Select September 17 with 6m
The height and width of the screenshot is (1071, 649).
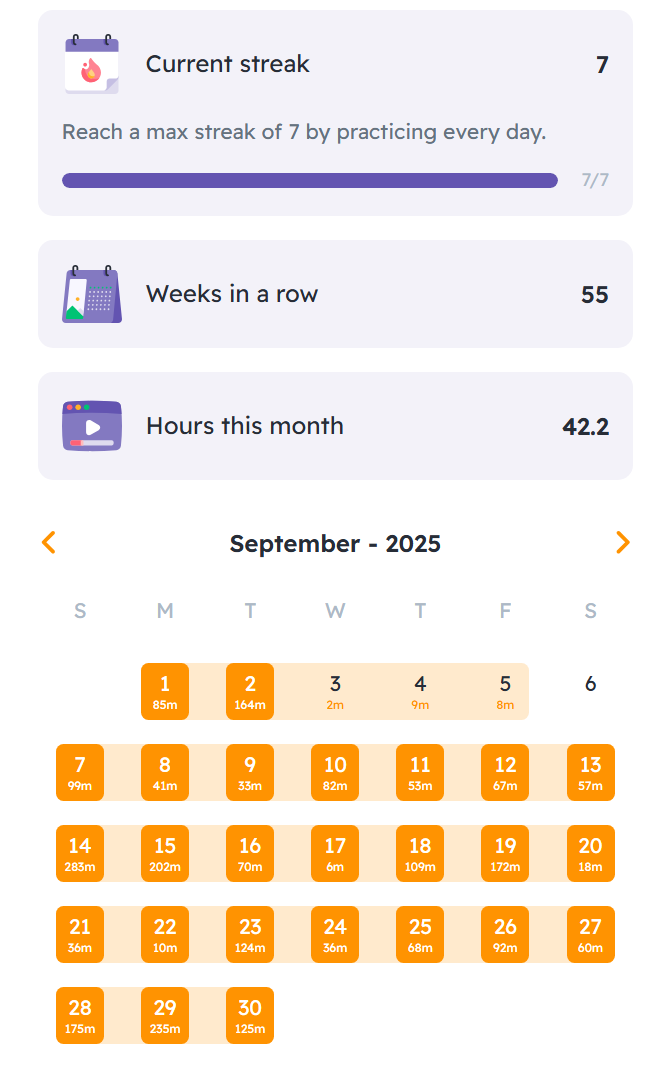335,853
